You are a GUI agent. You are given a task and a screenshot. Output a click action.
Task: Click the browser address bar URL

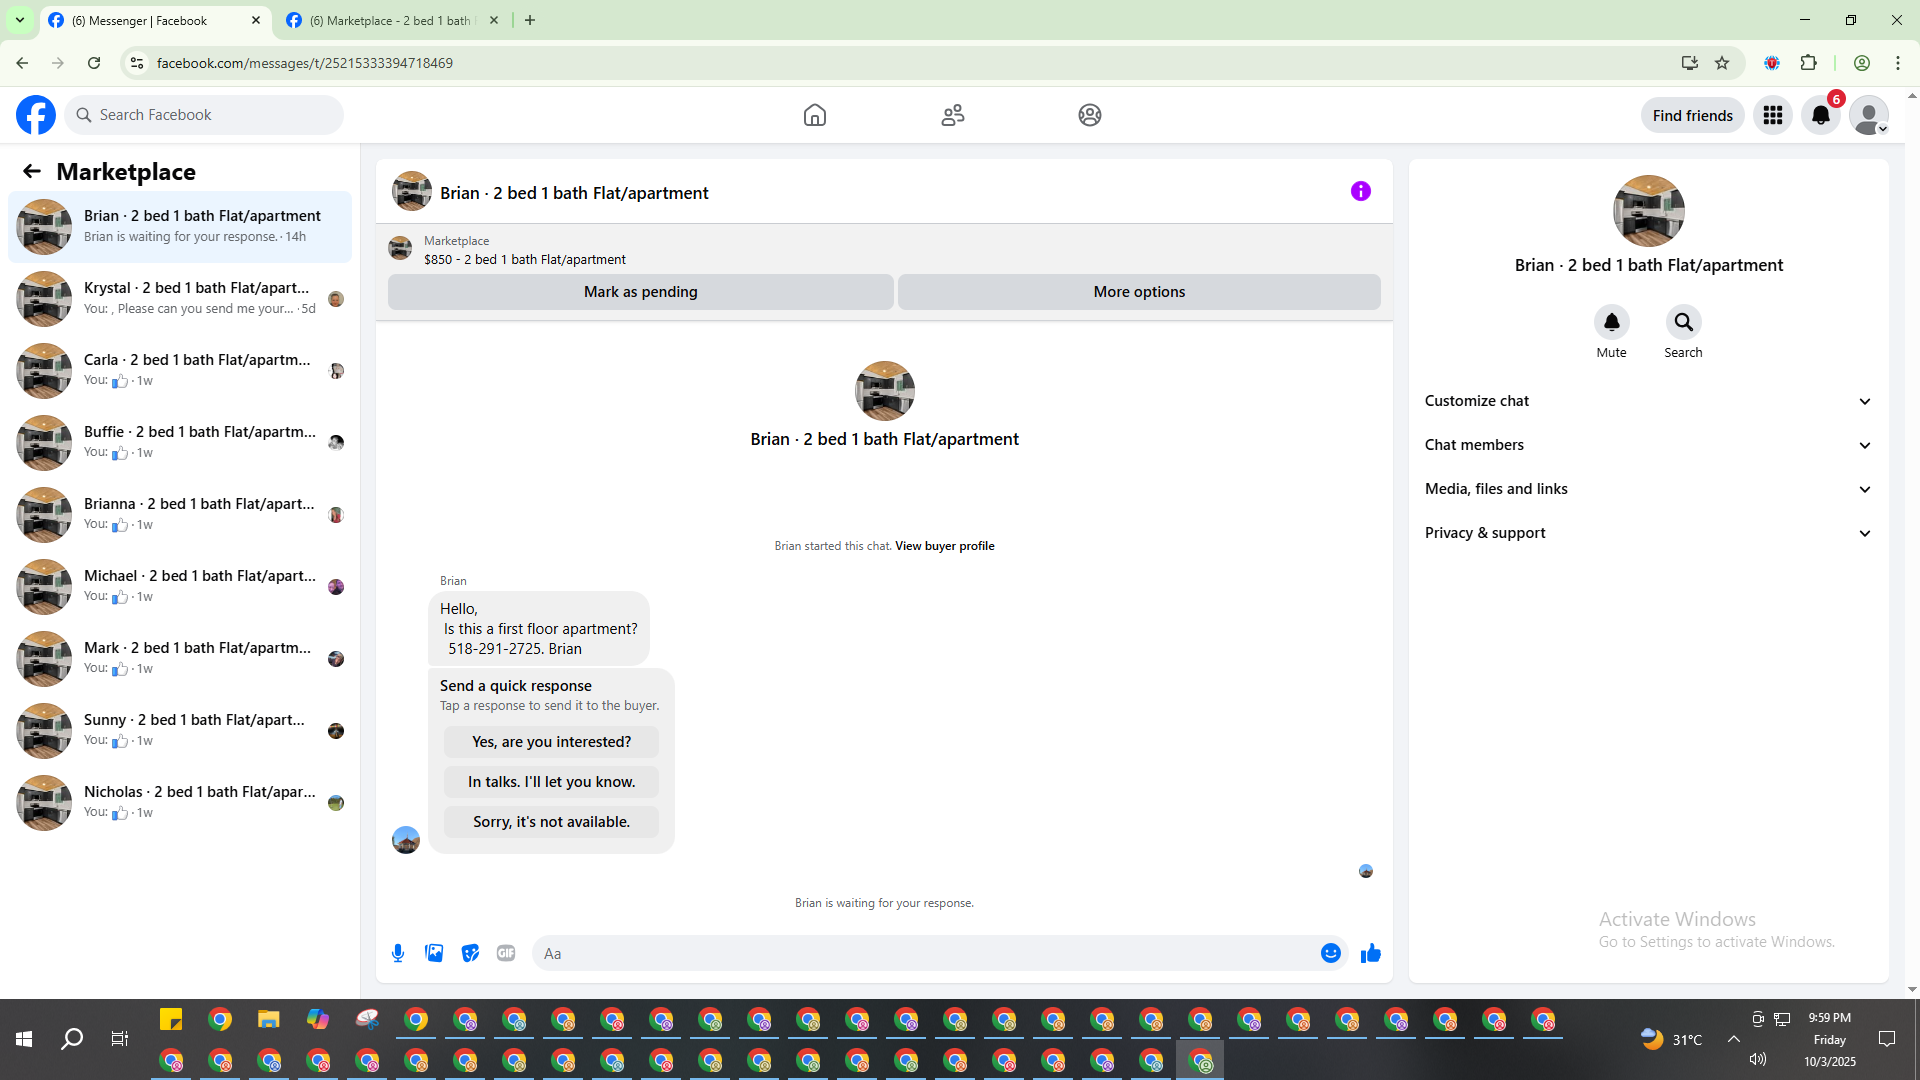click(x=305, y=63)
